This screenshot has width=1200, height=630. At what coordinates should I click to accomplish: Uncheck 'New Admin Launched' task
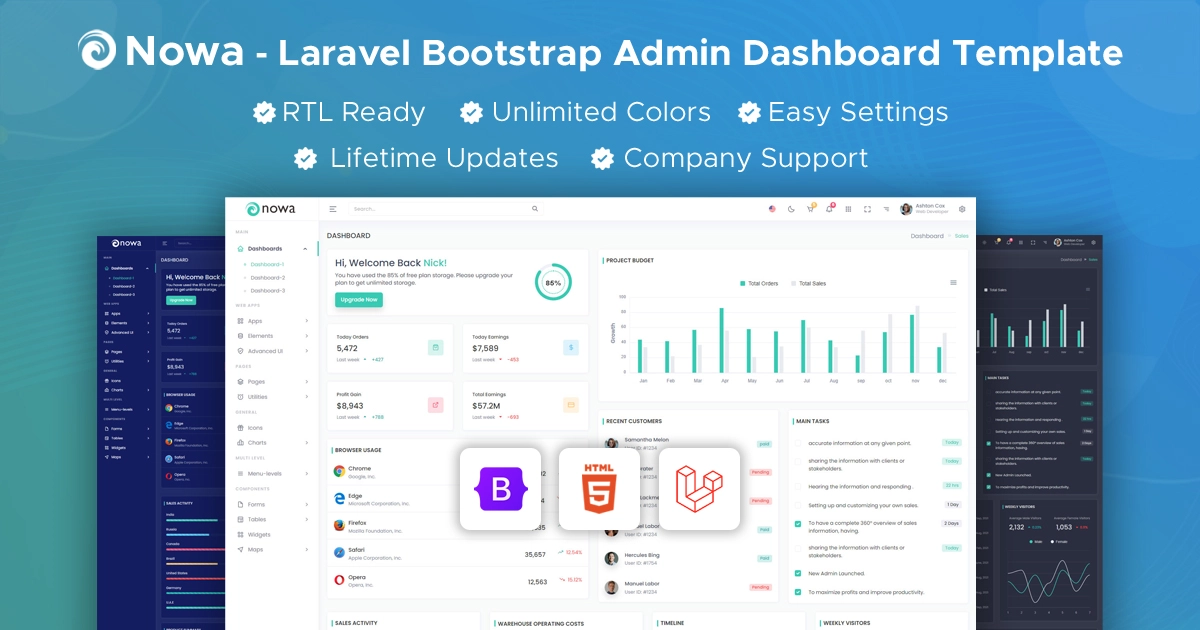tap(798, 573)
